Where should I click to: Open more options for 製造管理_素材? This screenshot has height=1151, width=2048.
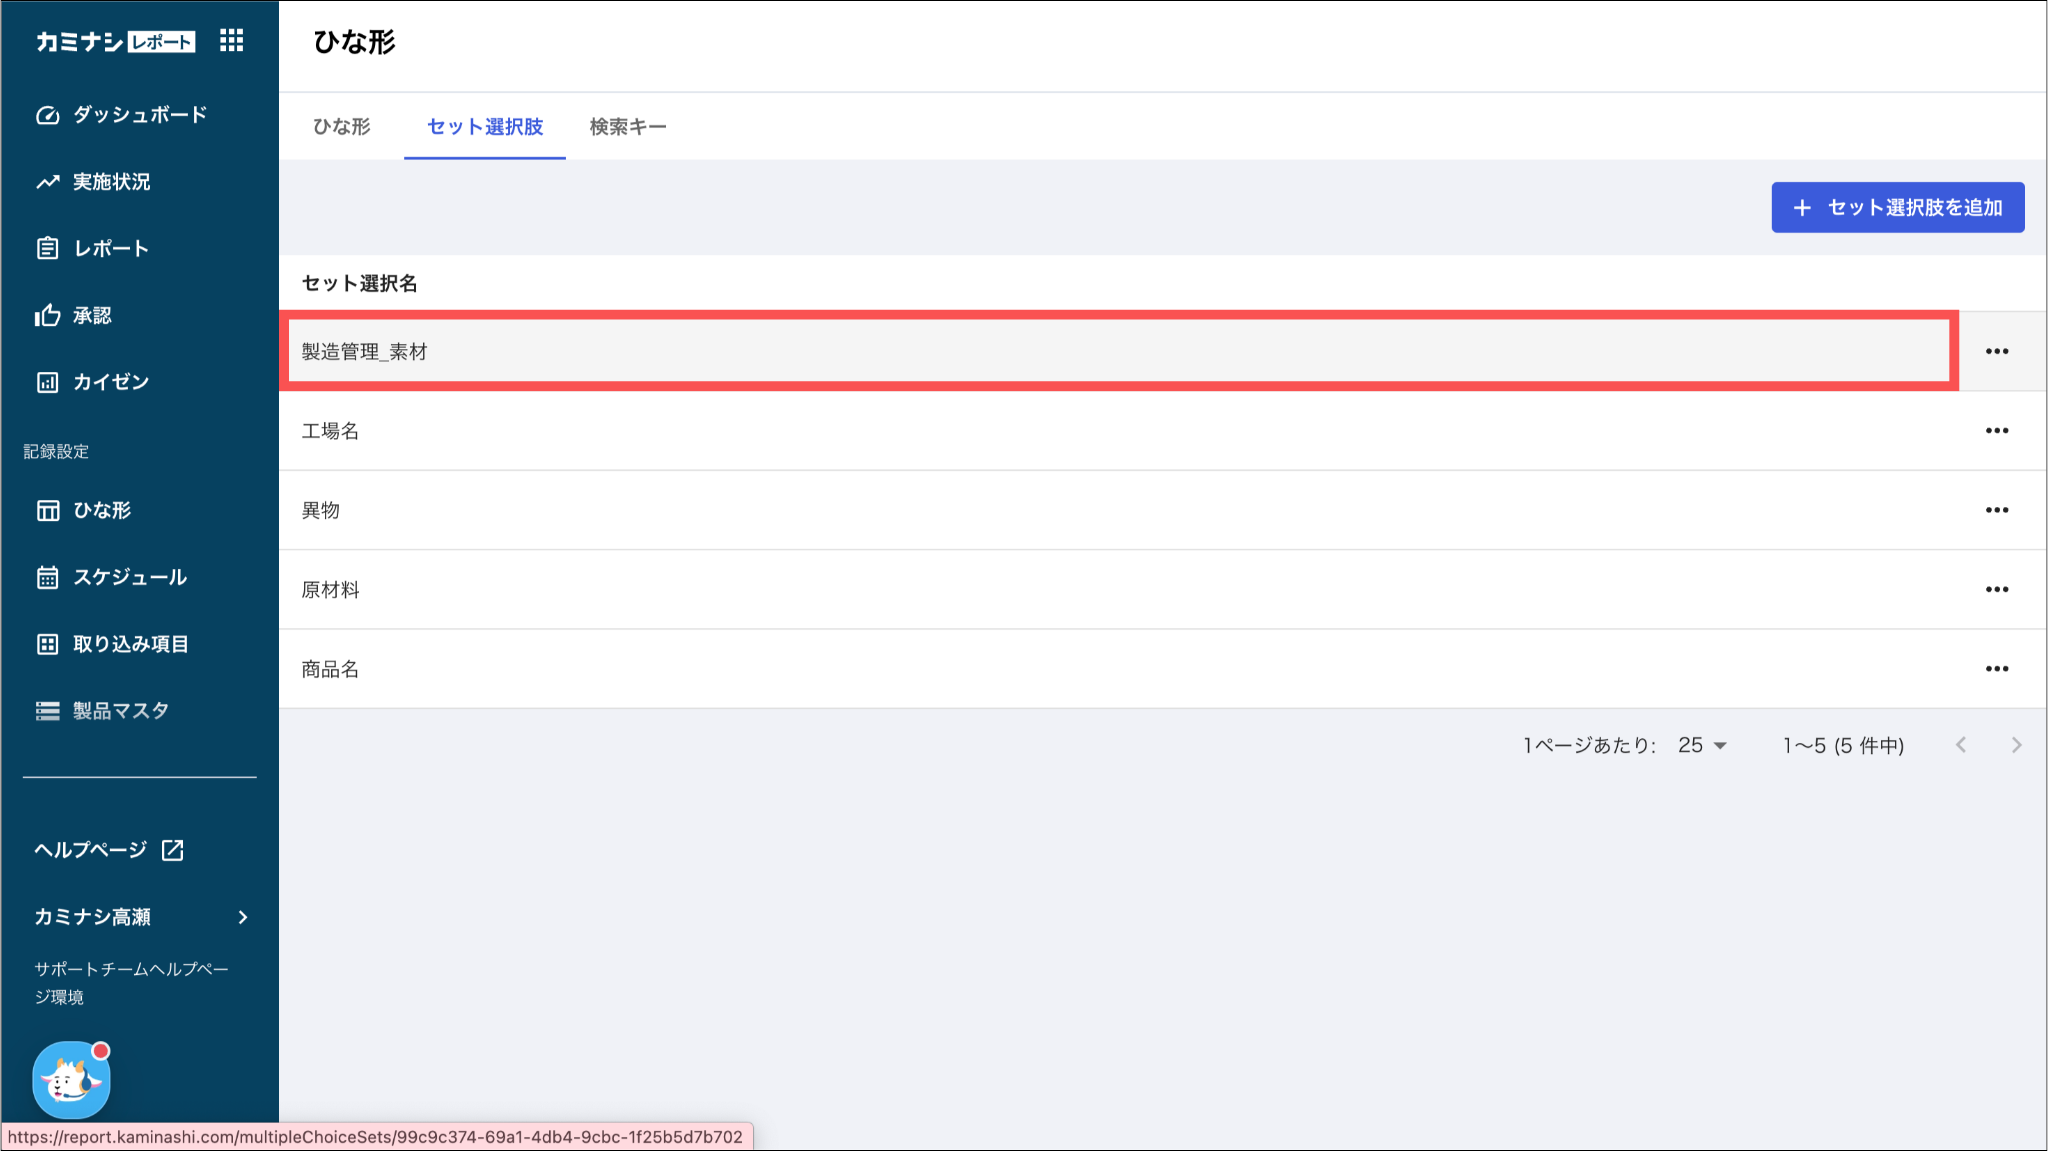[x=1997, y=351]
